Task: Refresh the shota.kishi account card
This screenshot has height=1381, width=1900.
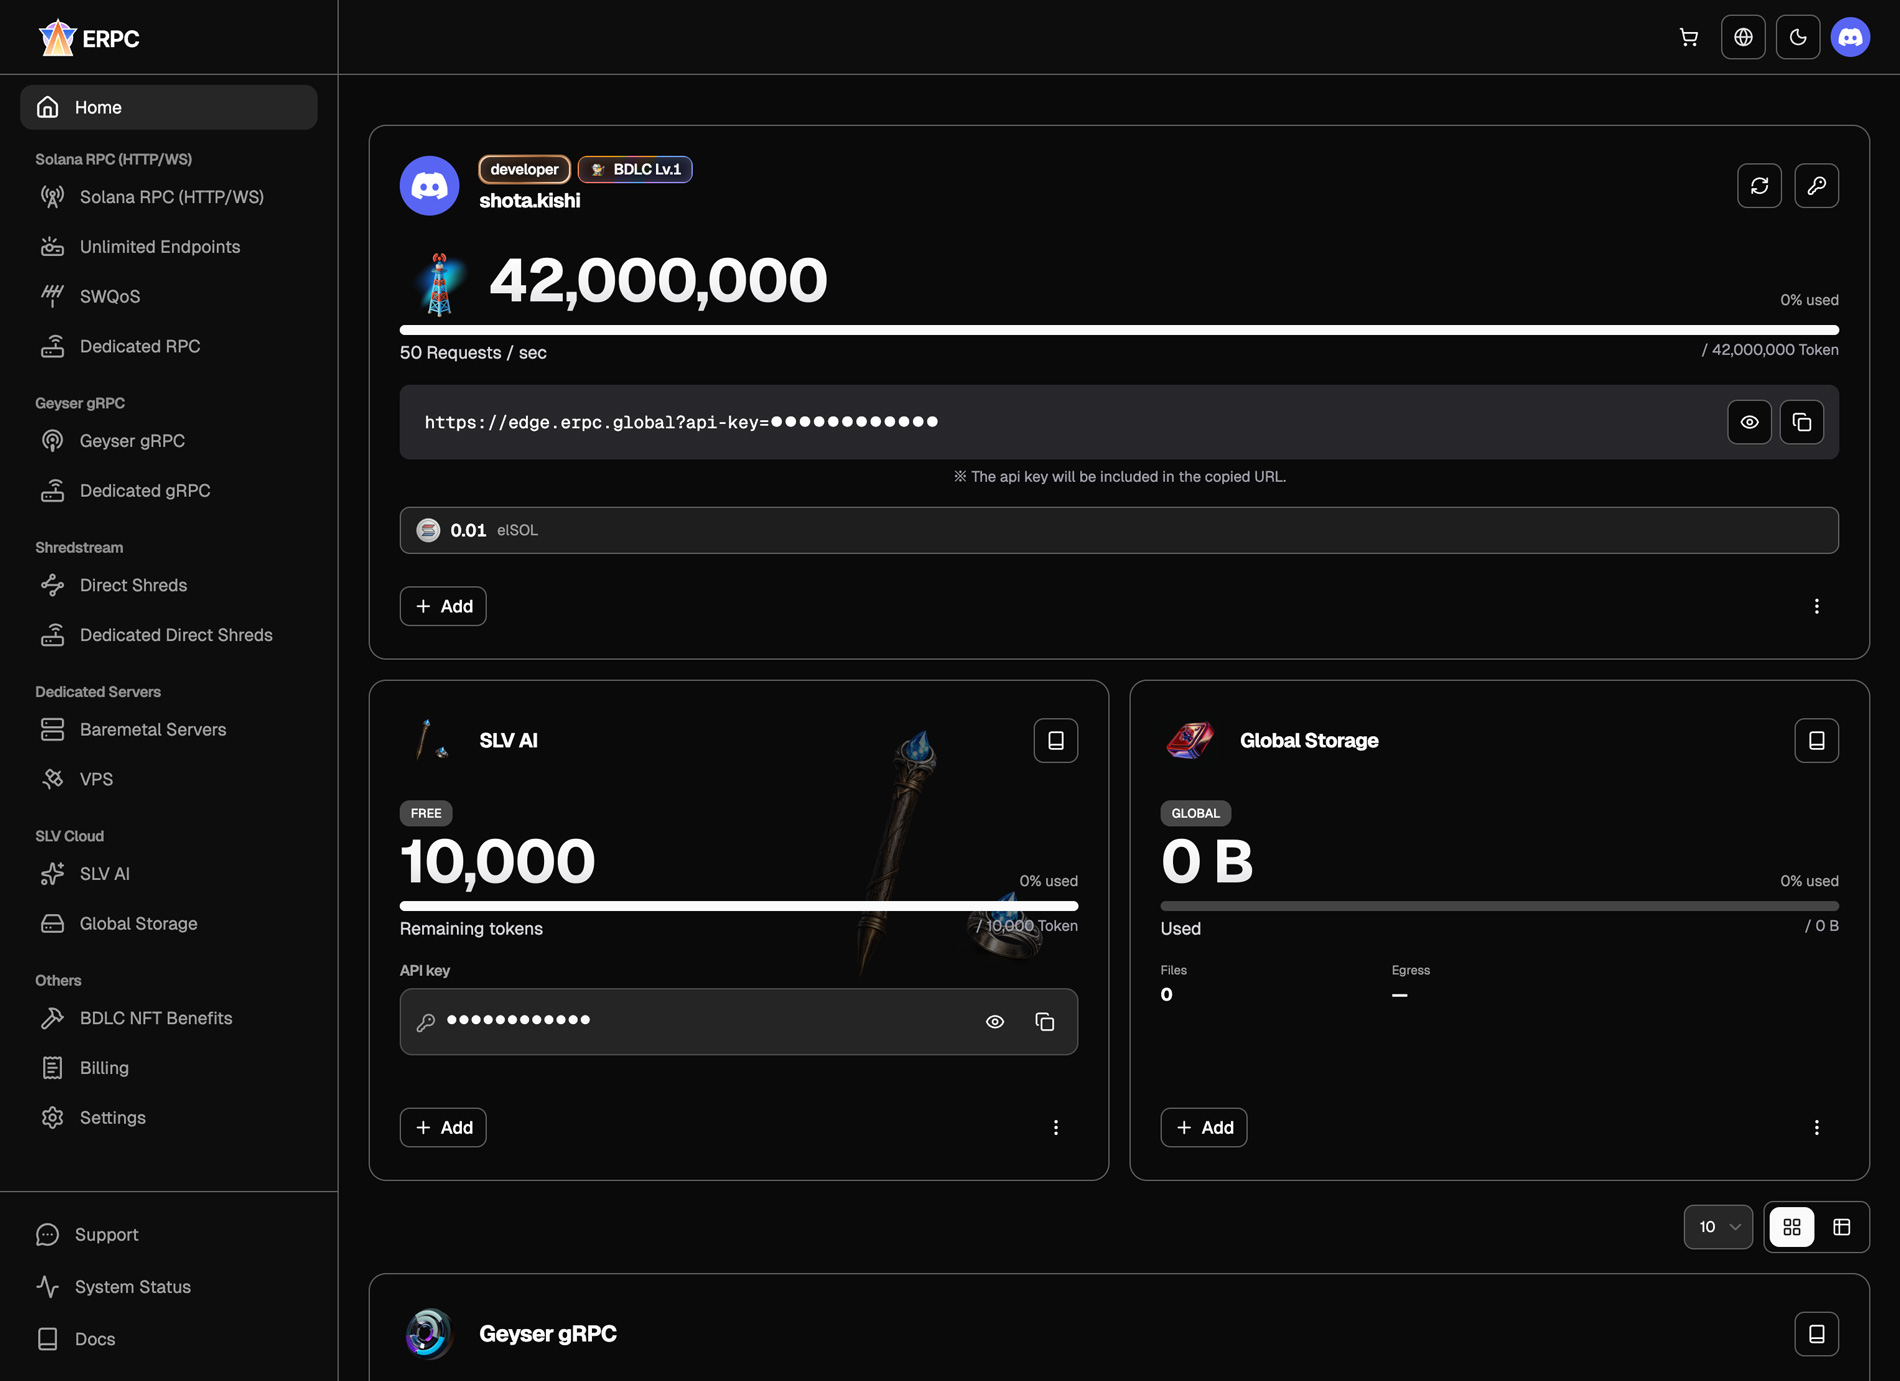Action: (1759, 185)
